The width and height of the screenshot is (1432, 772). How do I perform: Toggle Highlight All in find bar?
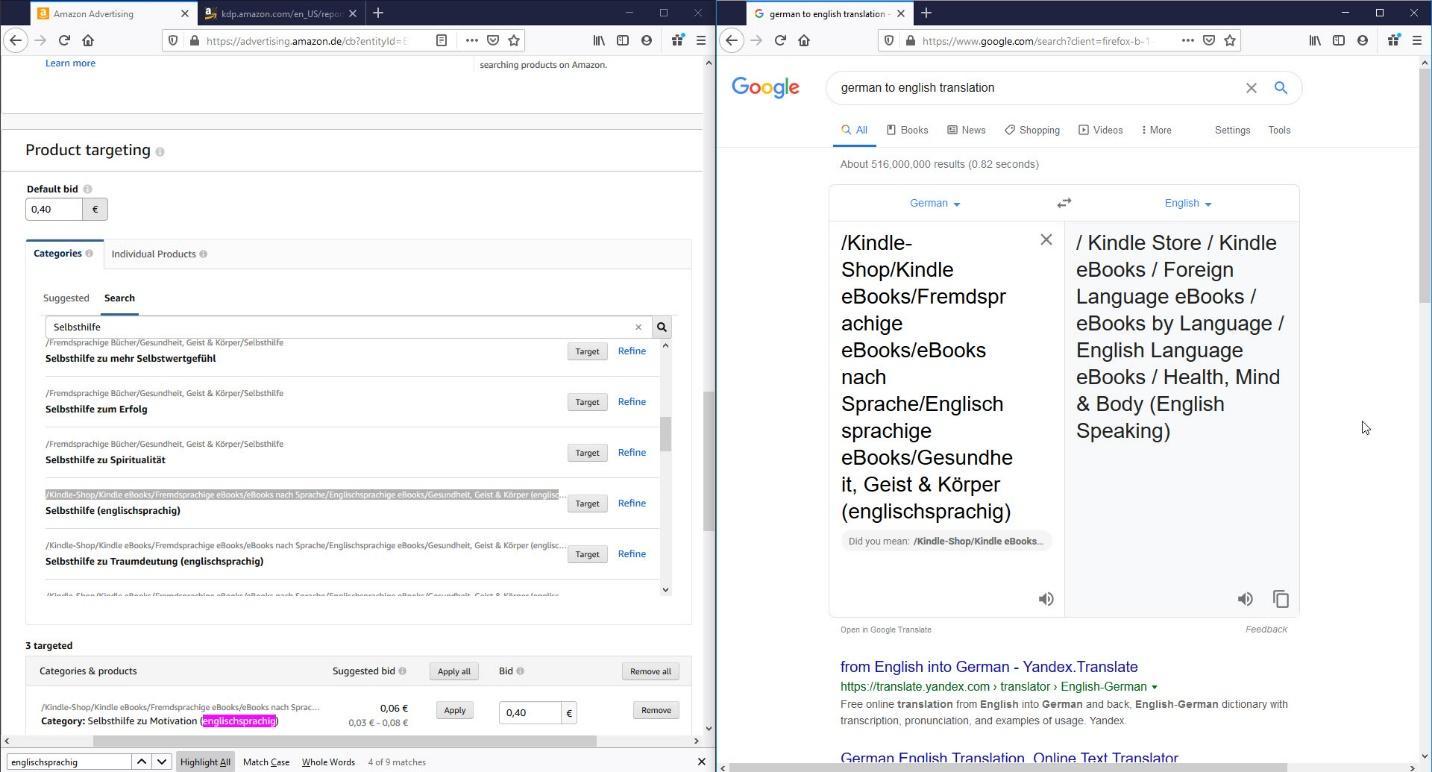pyautogui.click(x=205, y=762)
